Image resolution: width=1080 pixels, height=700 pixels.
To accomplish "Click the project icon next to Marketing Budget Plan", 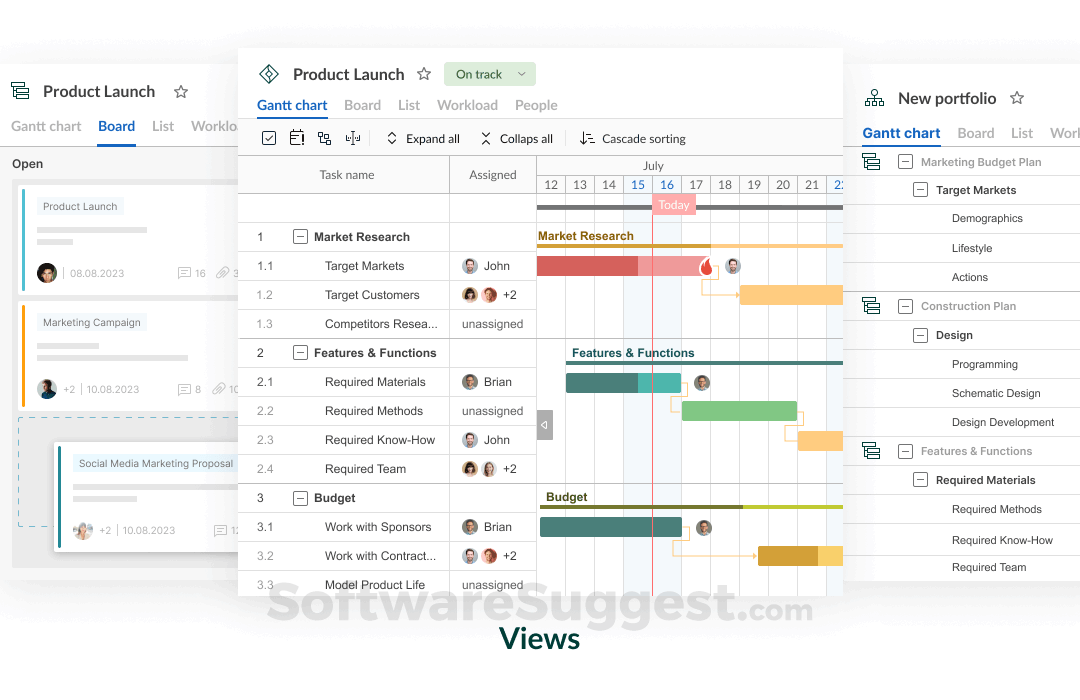I will [x=871, y=162].
